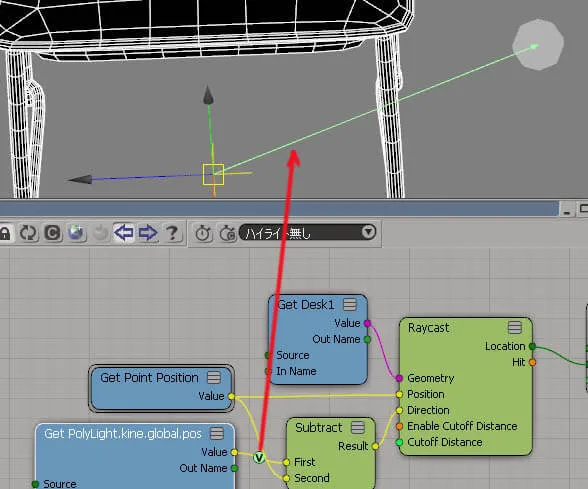Expand the Raycast node menu icon
The width and height of the screenshot is (588, 489).
click(514, 327)
